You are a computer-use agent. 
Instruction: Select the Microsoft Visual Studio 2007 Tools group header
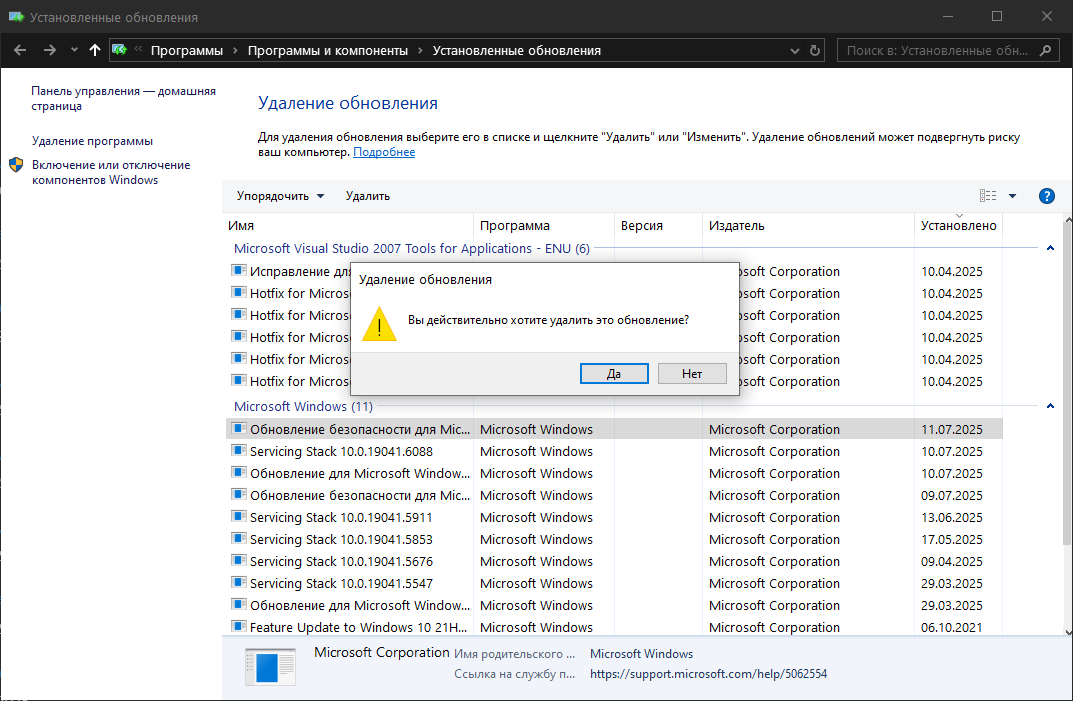[411, 248]
